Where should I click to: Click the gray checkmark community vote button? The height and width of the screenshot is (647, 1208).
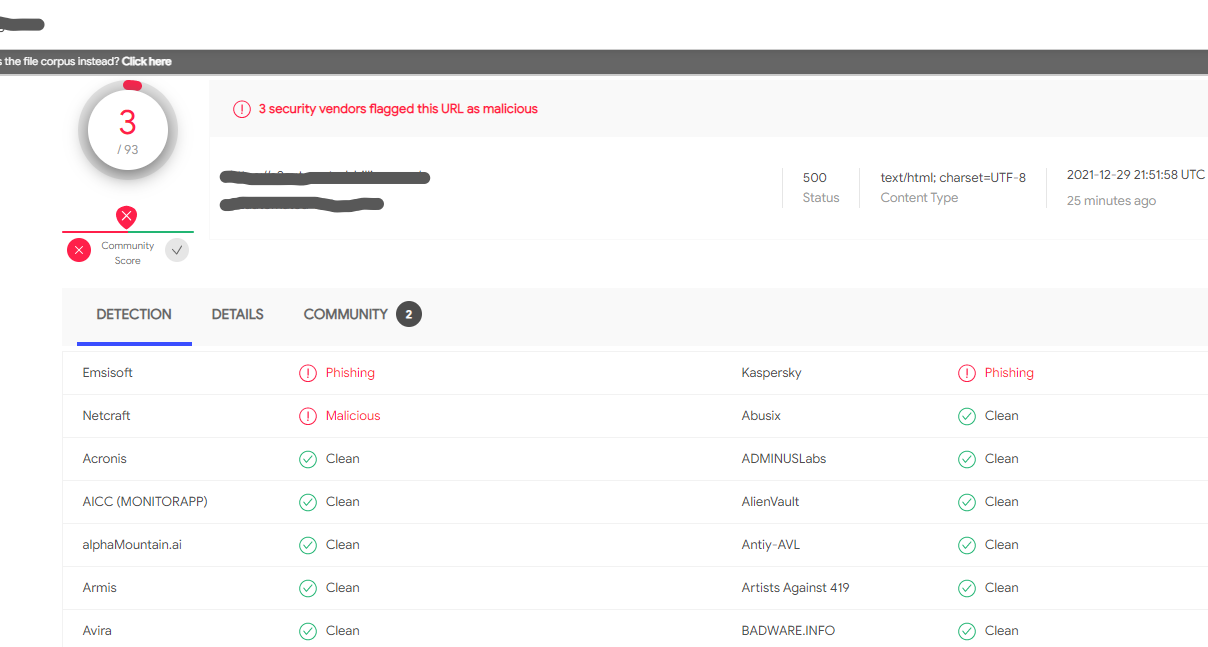[177, 250]
